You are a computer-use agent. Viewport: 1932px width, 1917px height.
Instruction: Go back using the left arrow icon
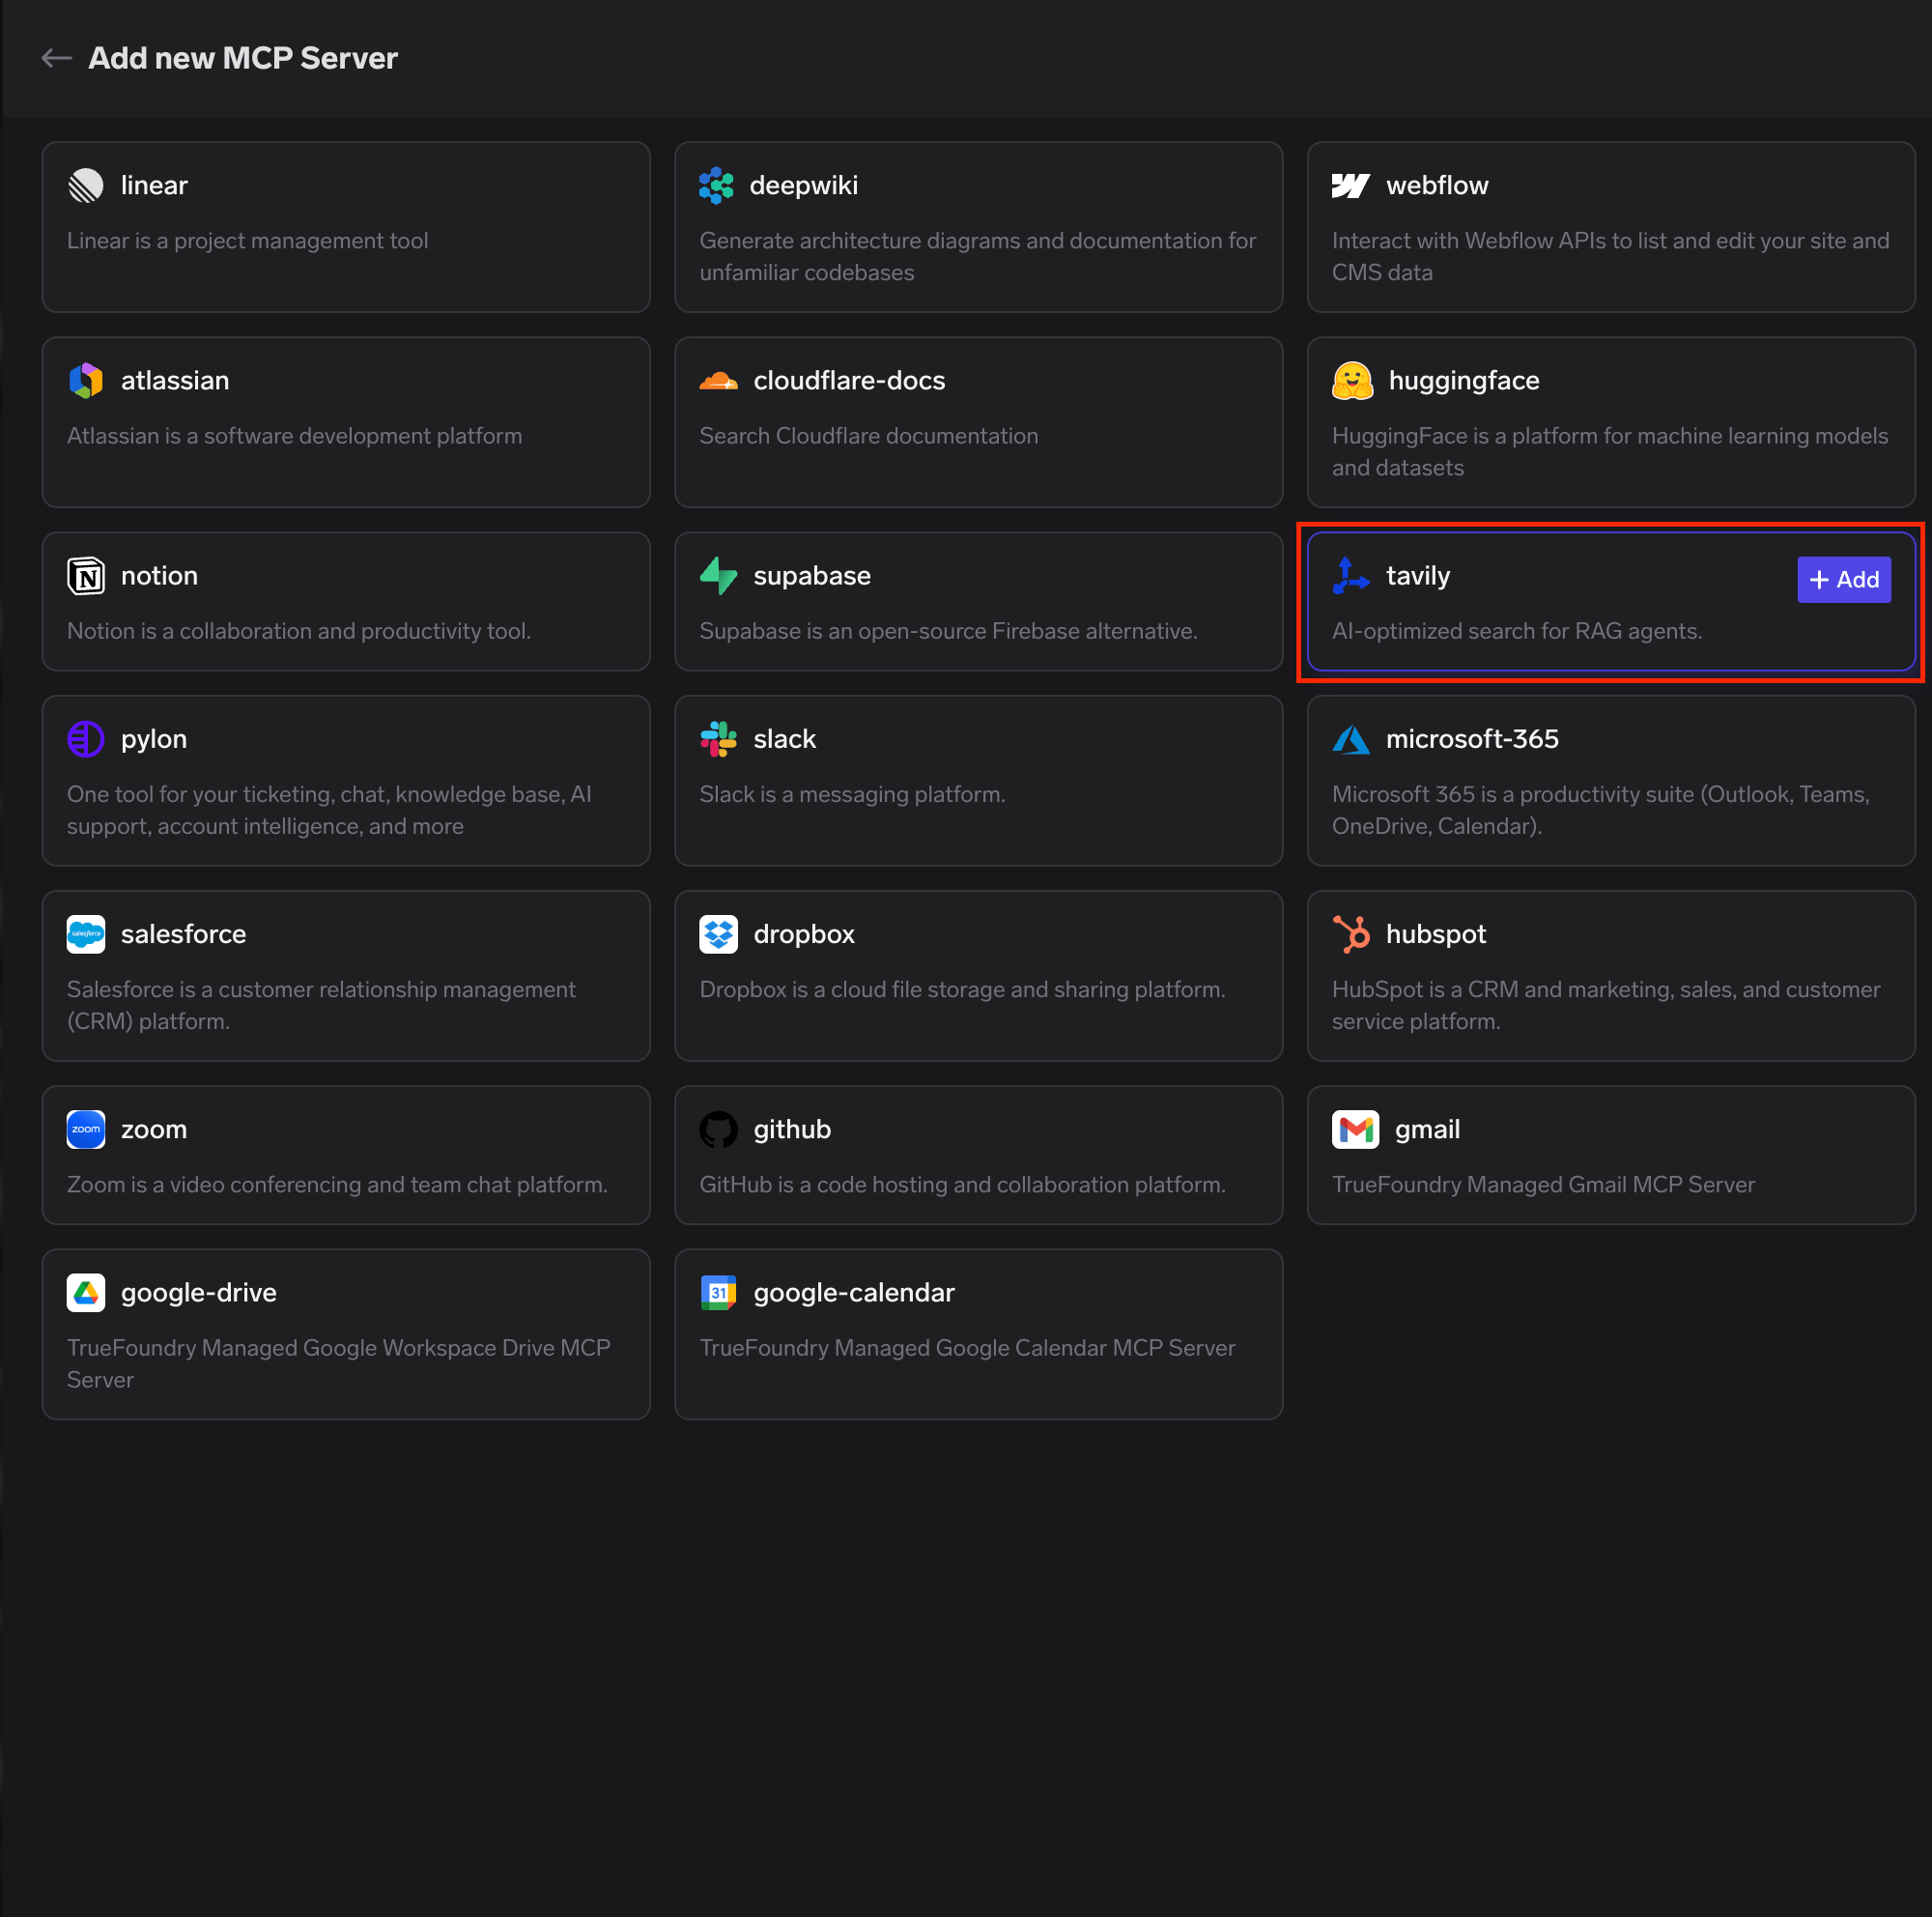pyautogui.click(x=56, y=58)
